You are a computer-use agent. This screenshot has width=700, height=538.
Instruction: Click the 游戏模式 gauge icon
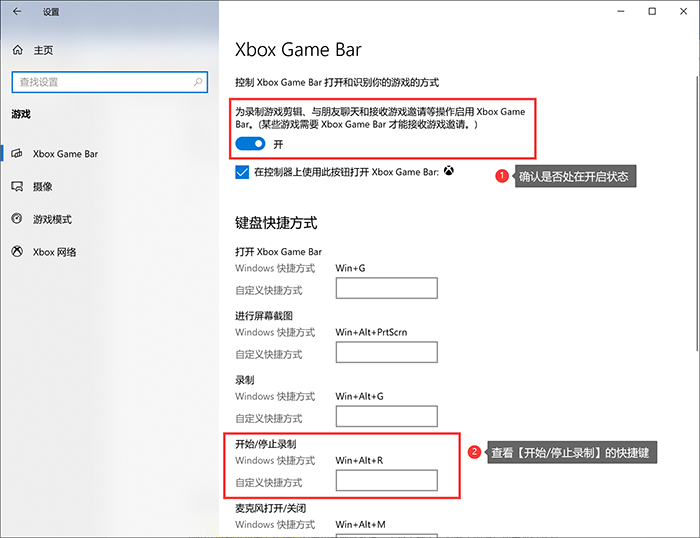pos(17,219)
